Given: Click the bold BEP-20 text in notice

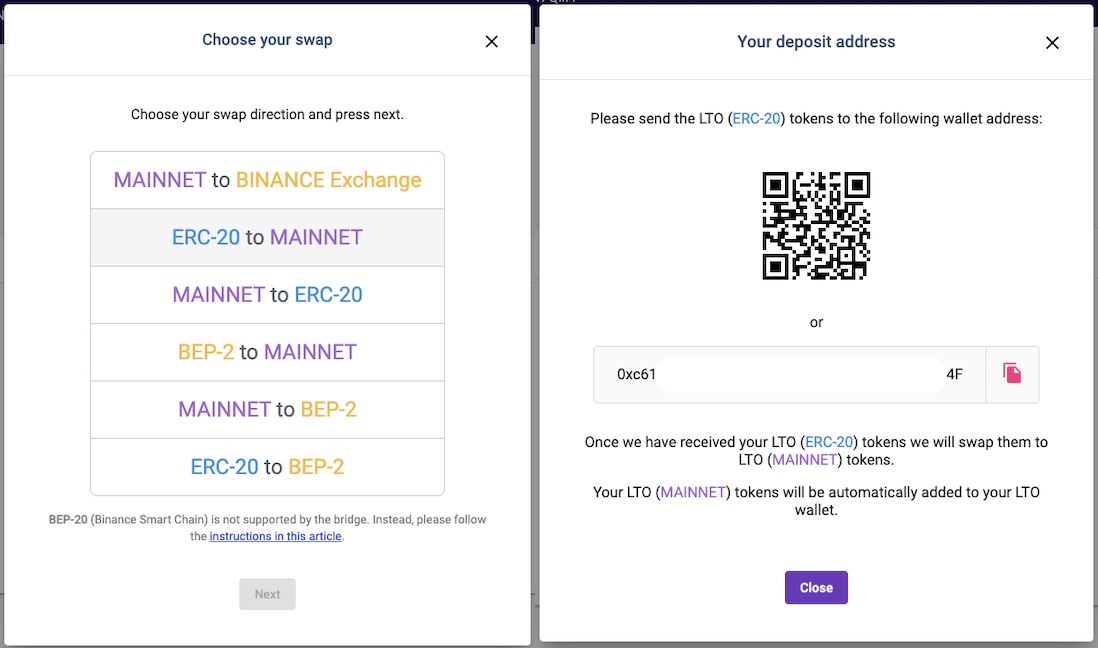Looking at the screenshot, I should pyautogui.click(x=68, y=520).
